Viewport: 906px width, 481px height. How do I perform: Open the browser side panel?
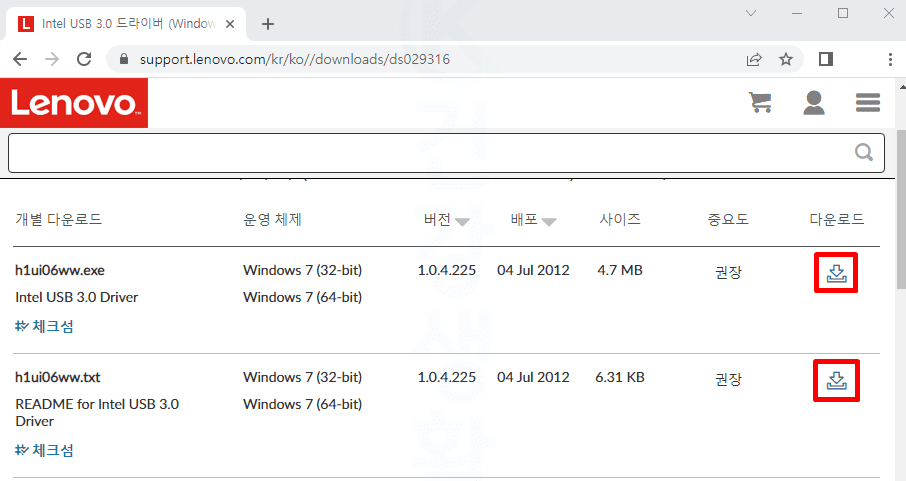coord(826,59)
